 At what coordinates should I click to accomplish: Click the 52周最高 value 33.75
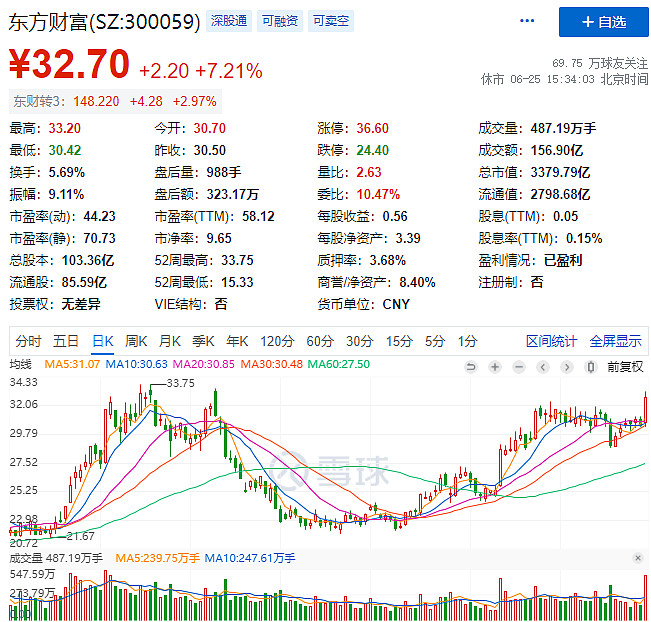tap(237, 260)
